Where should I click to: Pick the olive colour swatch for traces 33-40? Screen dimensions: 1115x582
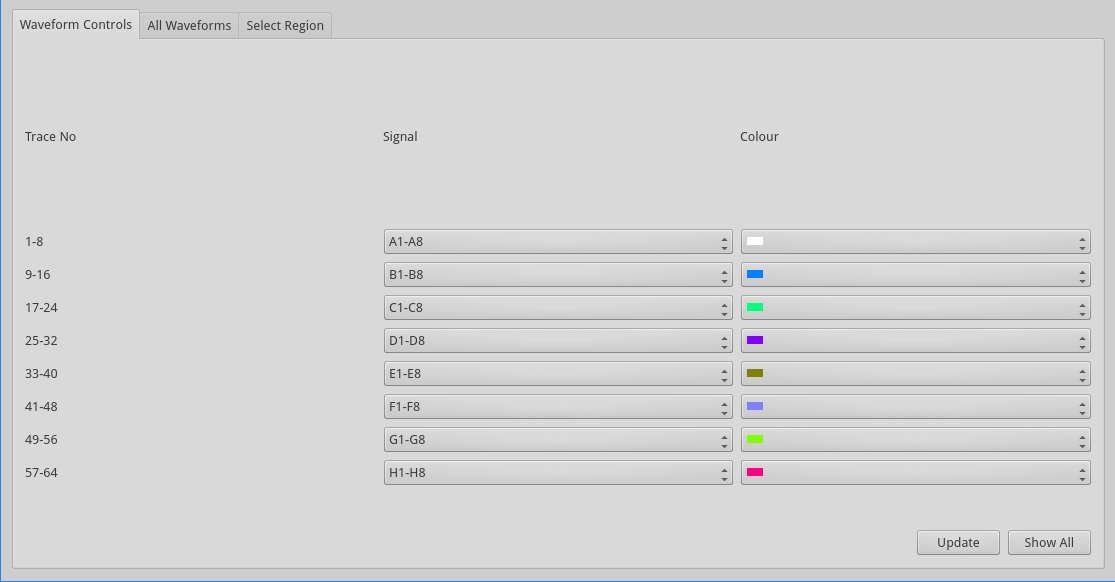755,374
